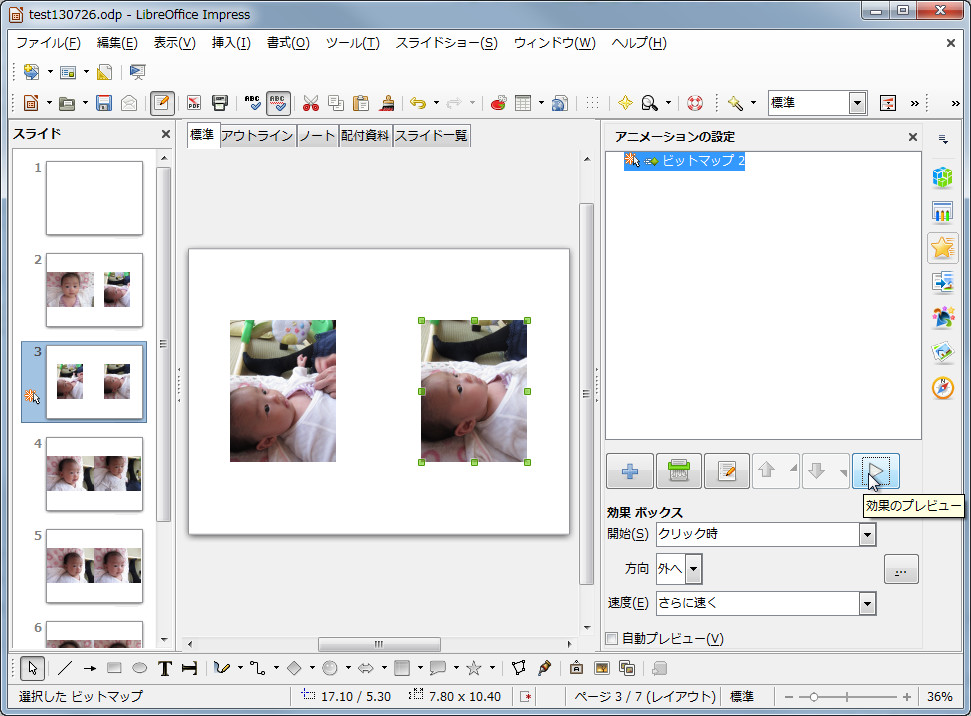Select slide 2 thumbnail
This screenshot has height=716, width=971.
[94, 290]
